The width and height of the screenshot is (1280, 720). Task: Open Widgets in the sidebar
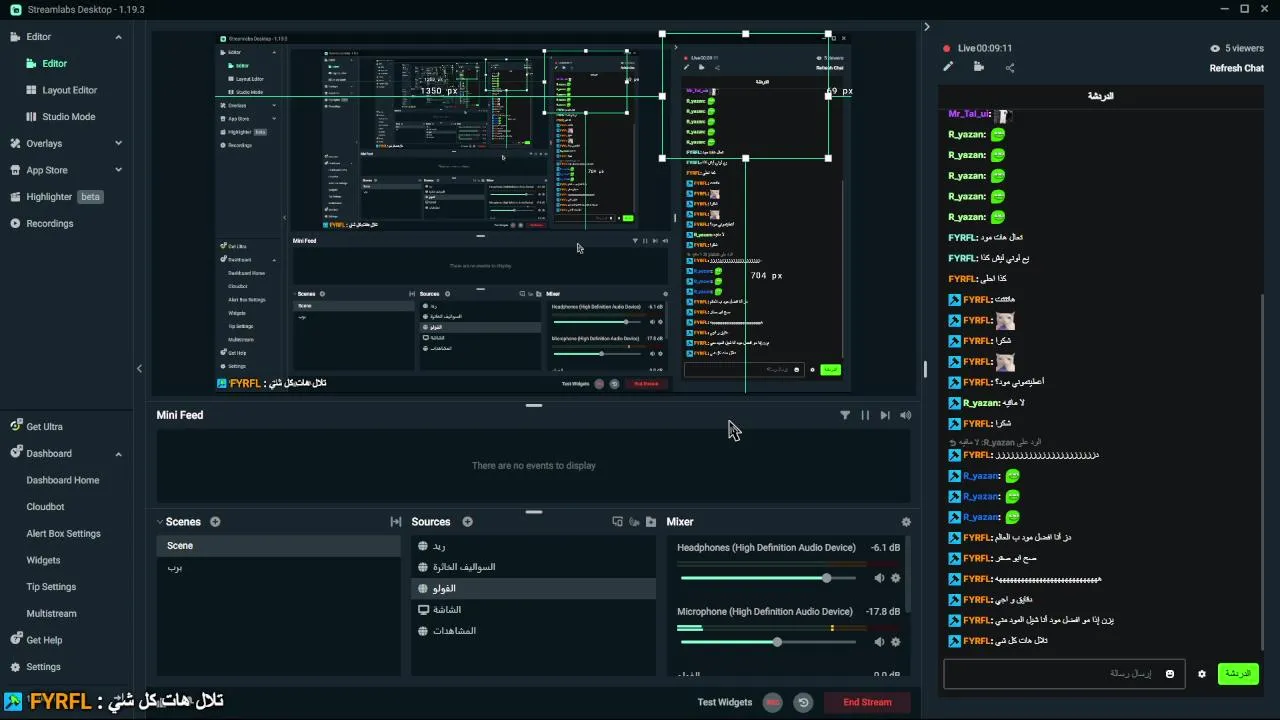pos(43,560)
